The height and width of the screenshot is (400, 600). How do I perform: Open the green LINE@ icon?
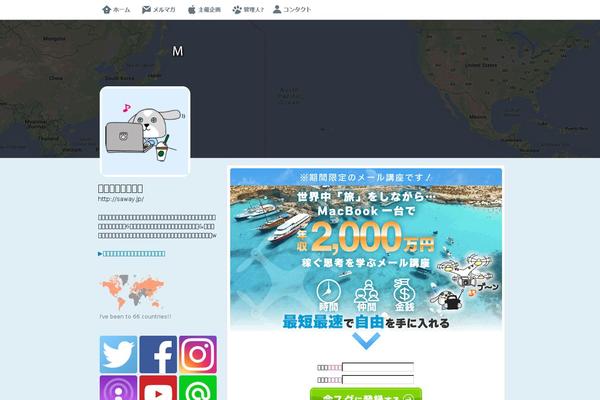[x=198, y=388]
